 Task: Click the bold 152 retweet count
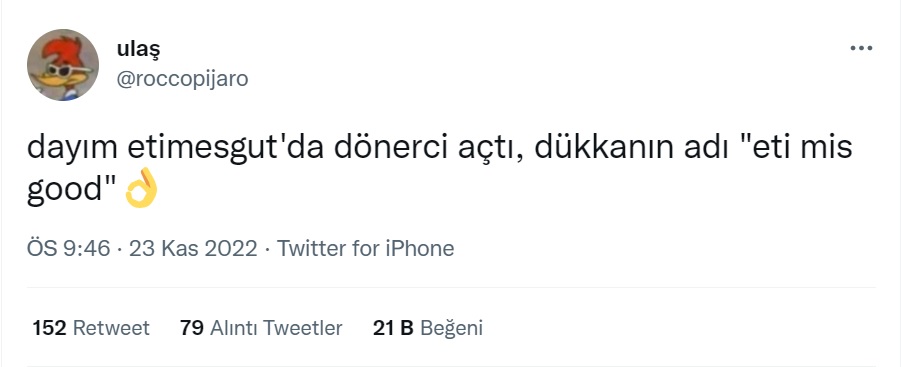[50, 328]
